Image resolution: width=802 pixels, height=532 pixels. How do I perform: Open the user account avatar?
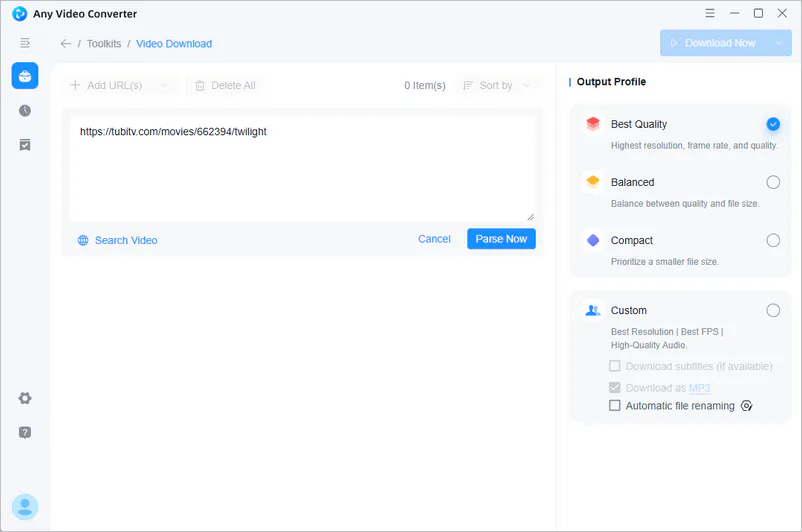pos(25,507)
